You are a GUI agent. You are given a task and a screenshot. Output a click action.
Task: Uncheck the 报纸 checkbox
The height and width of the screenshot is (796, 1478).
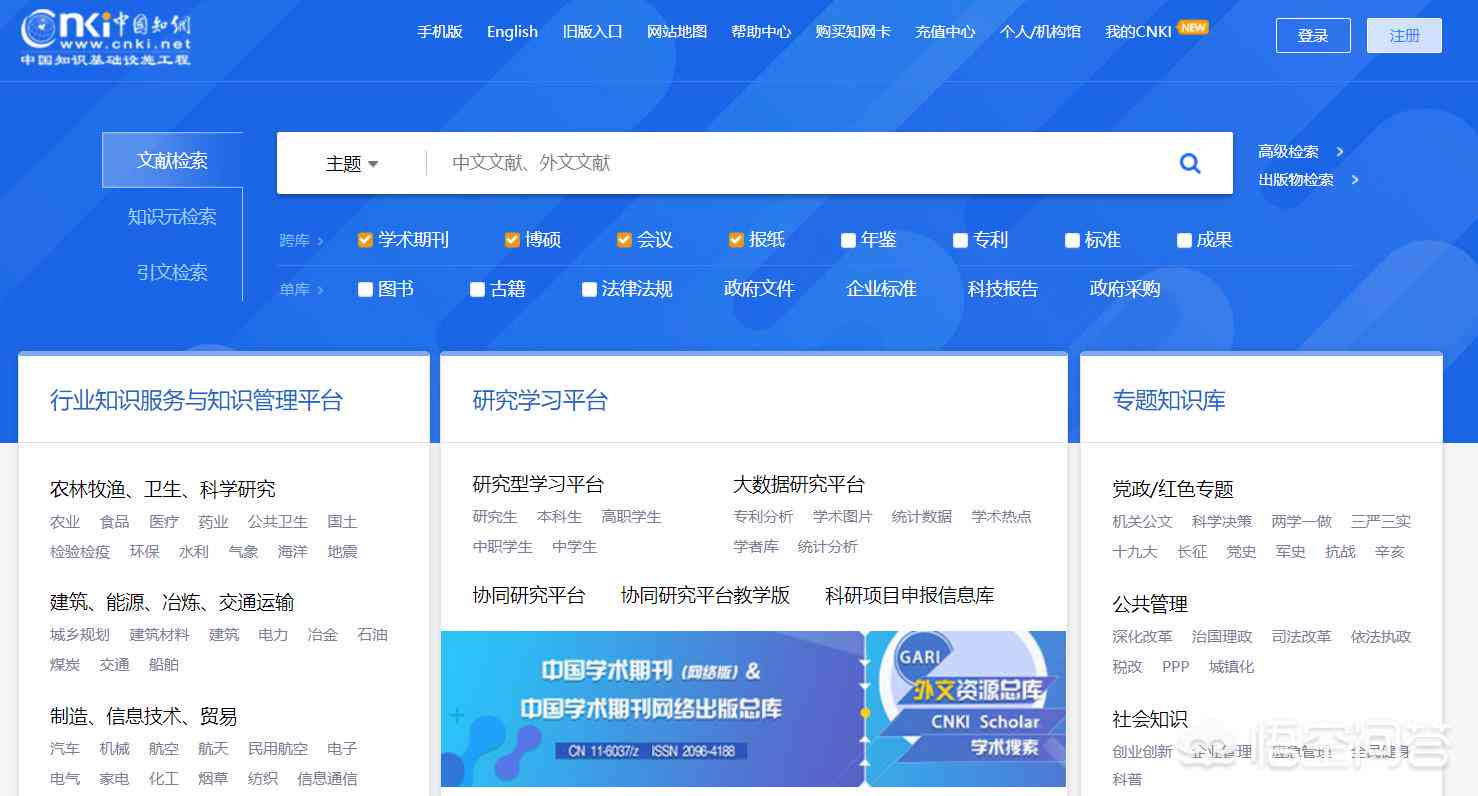click(736, 240)
